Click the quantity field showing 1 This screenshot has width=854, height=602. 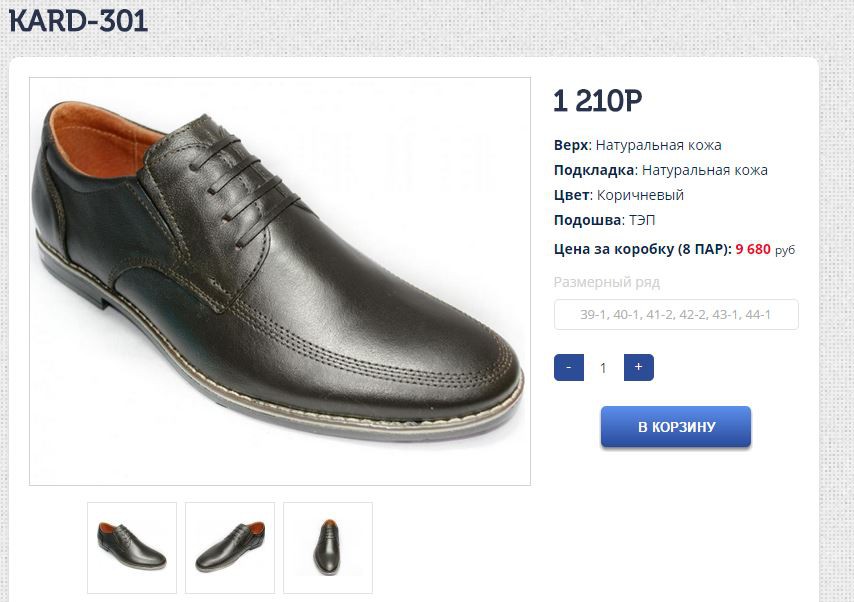(x=603, y=368)
